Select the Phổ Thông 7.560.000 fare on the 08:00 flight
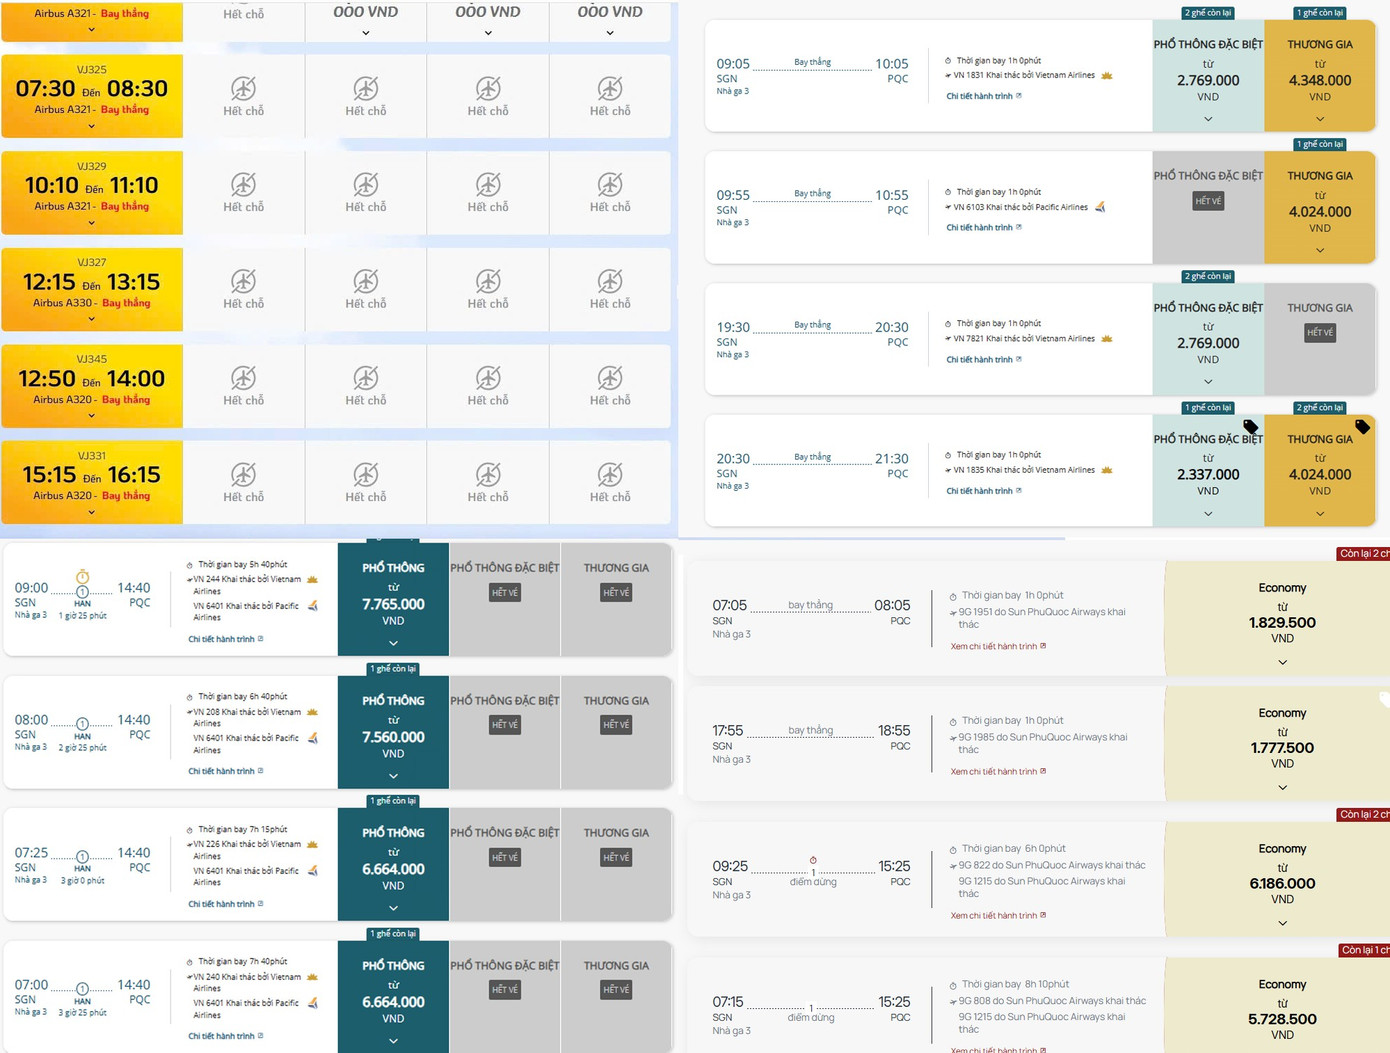Viewport: 1390px width, 1053px height. pyautogui.click(x=393, y=737)
